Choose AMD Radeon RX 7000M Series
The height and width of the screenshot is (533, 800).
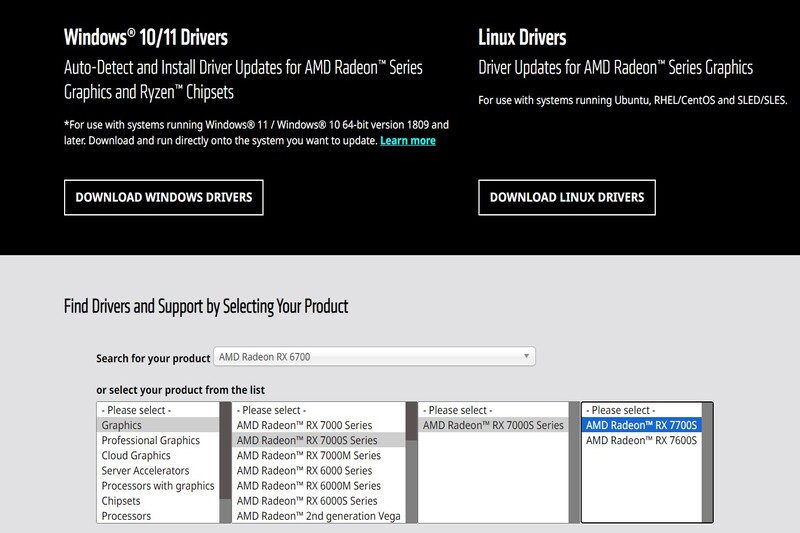(x=318, y=455)
